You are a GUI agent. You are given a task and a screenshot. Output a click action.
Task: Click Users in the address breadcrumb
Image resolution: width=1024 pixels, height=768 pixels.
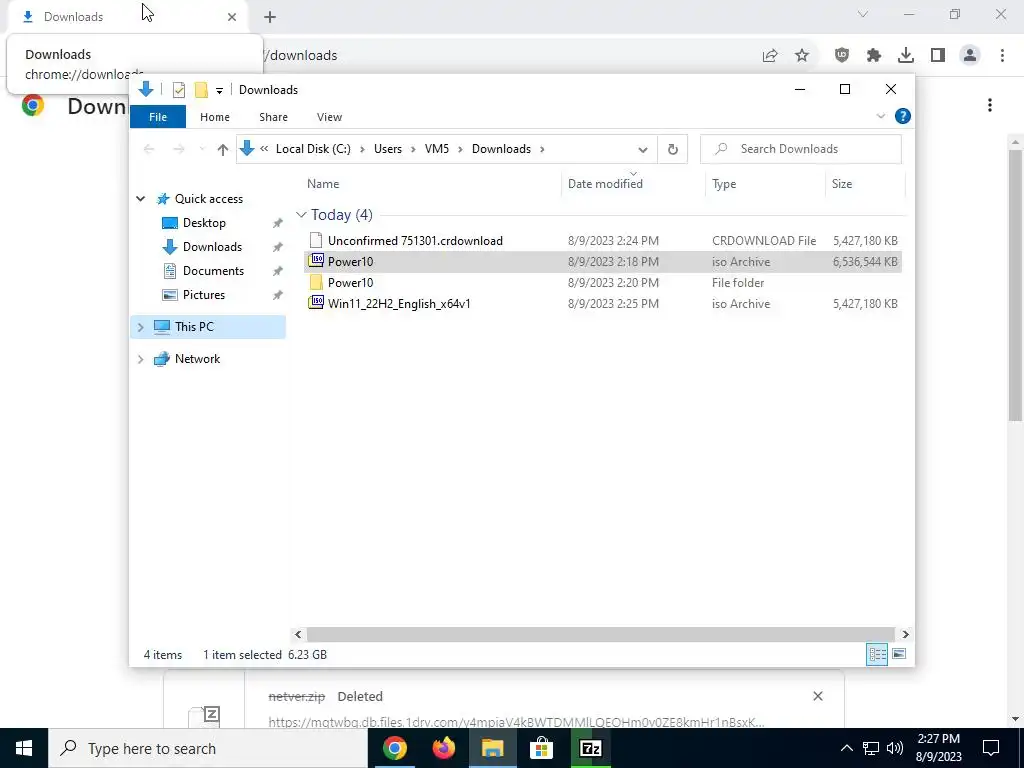point(388,149)
